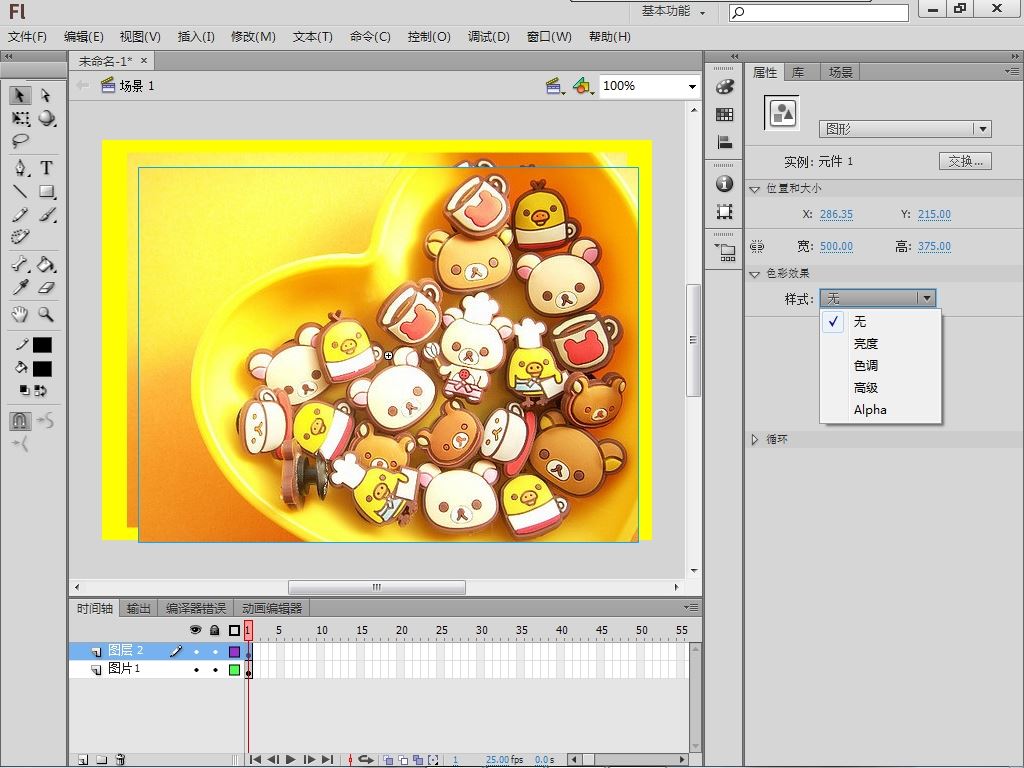Image resolution: width=1024 pixels, height=768 pixels.
Task: Add a new layer in timeline
Action: point(83,760)
